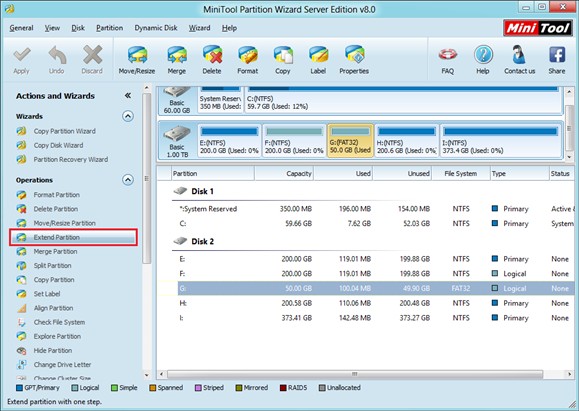Choose Check File System operation
This screenshot has height=411, width=579.
tap(51, 322)
